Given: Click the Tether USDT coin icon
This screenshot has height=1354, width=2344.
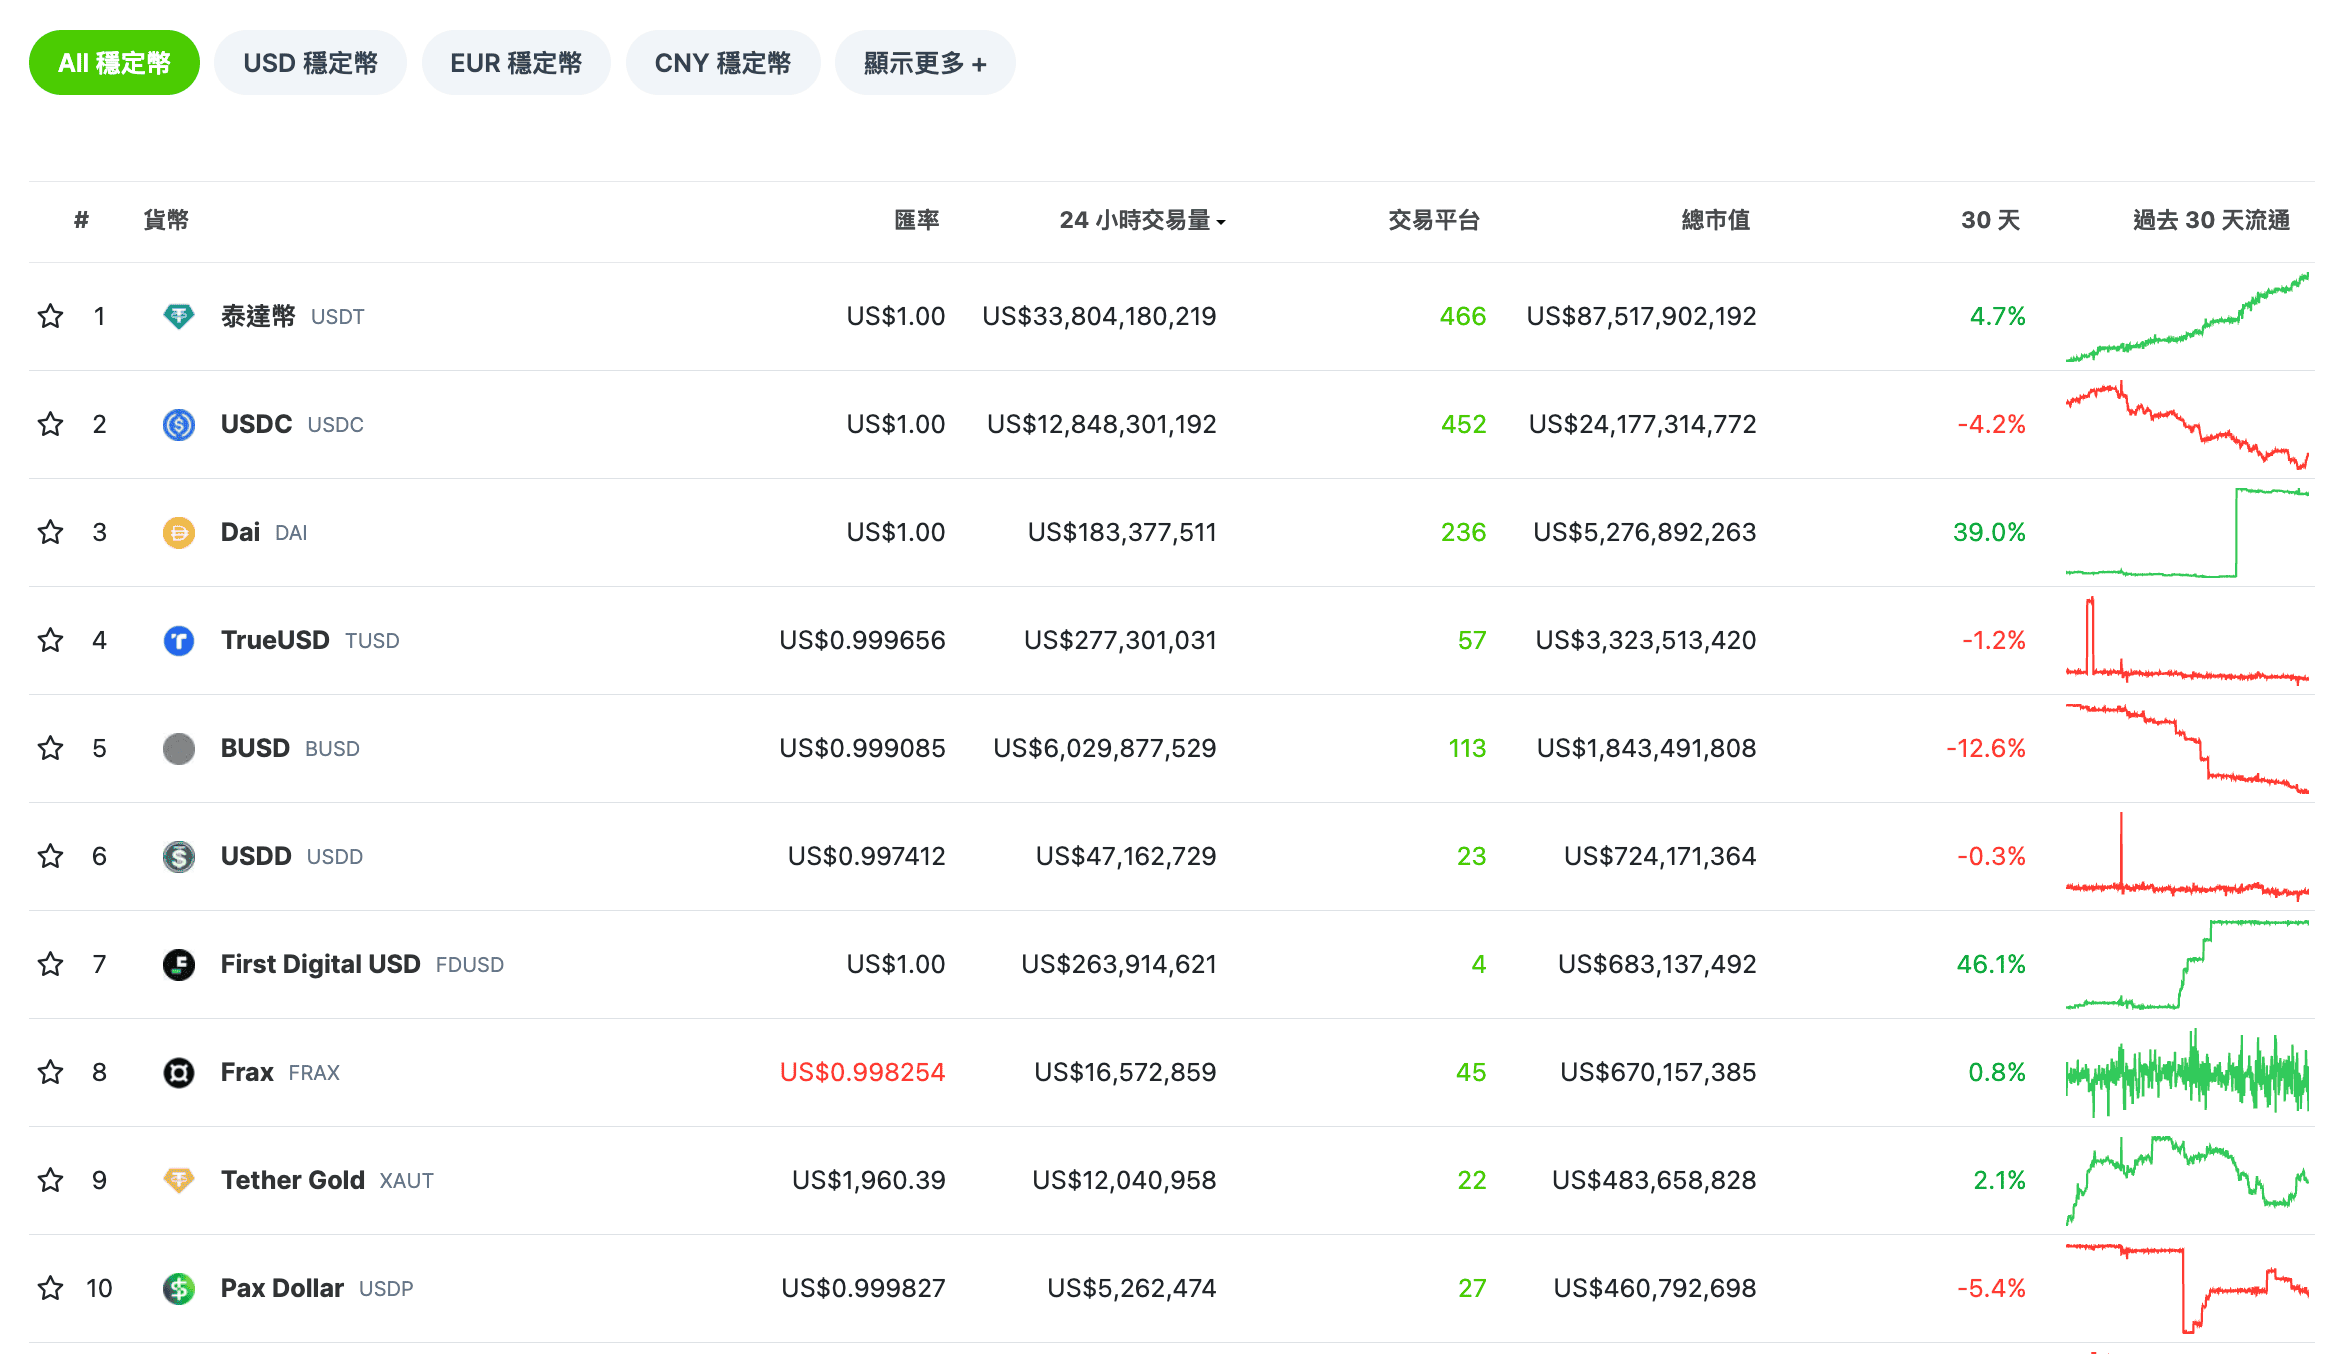Looking at the screenshot, I should coord(179,317).
